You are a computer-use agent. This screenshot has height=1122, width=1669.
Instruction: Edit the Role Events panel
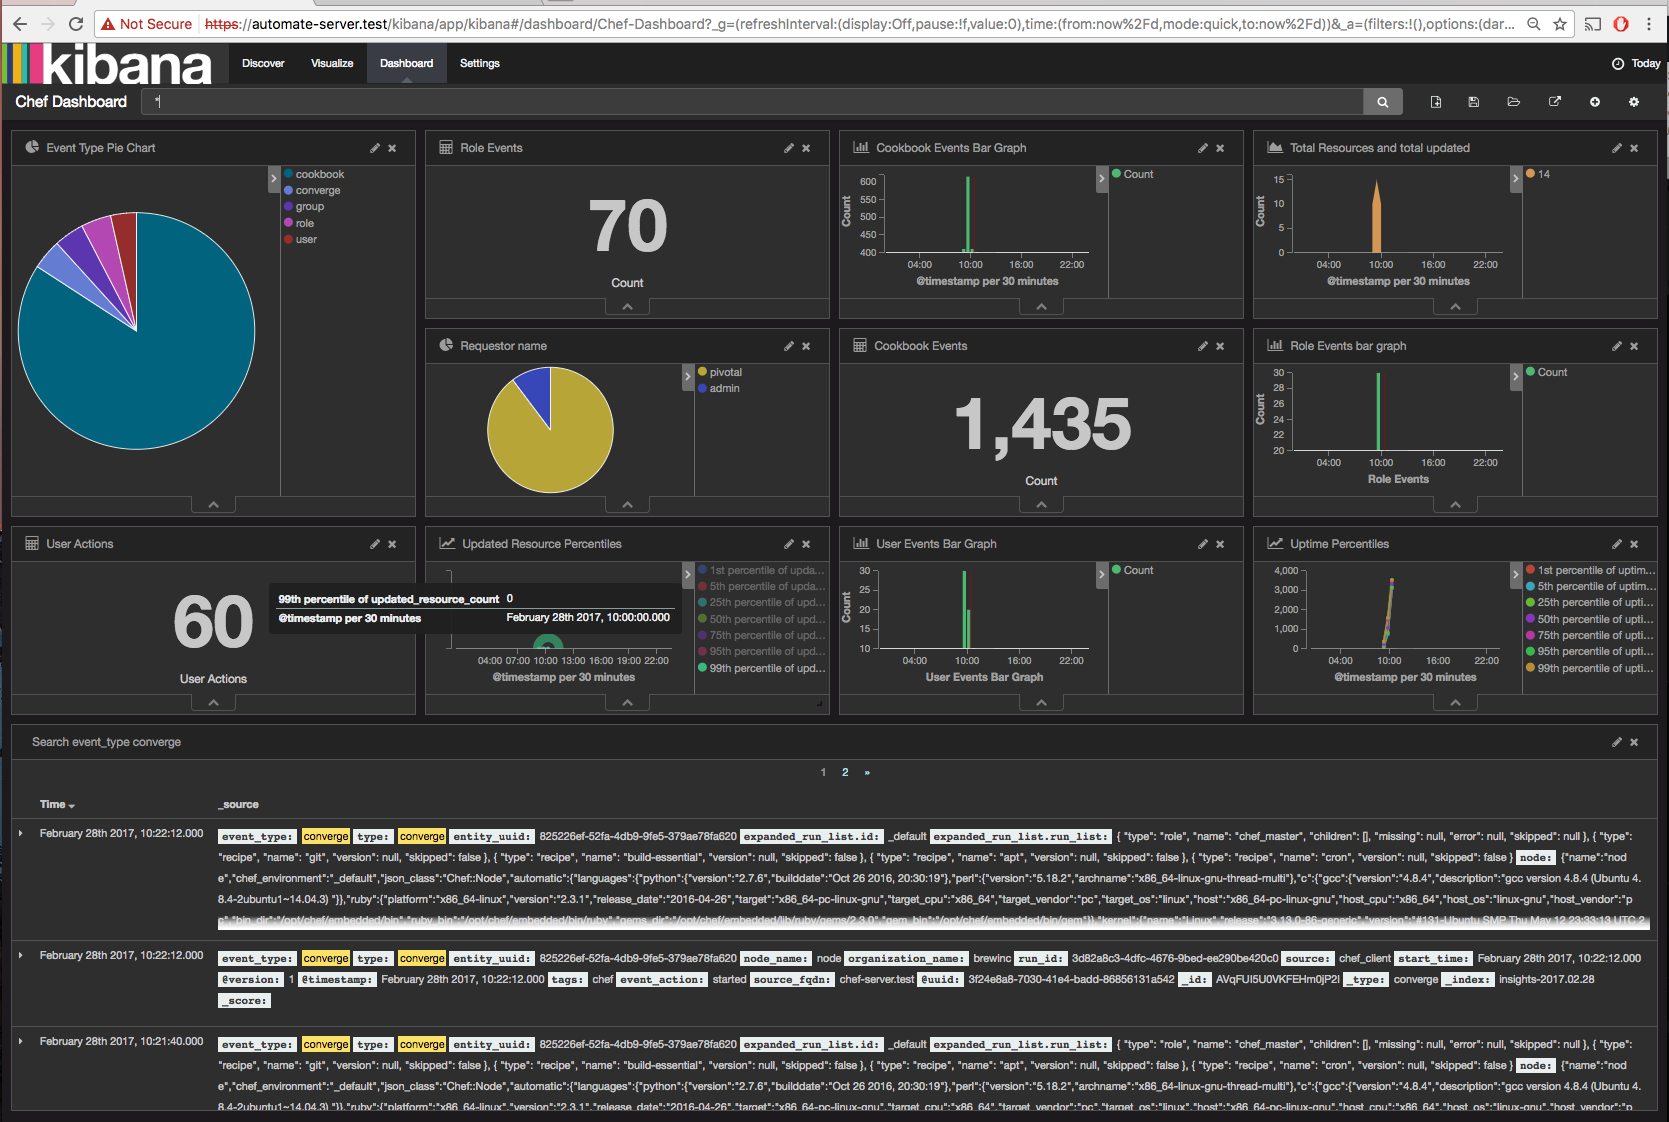click(789, 148)
